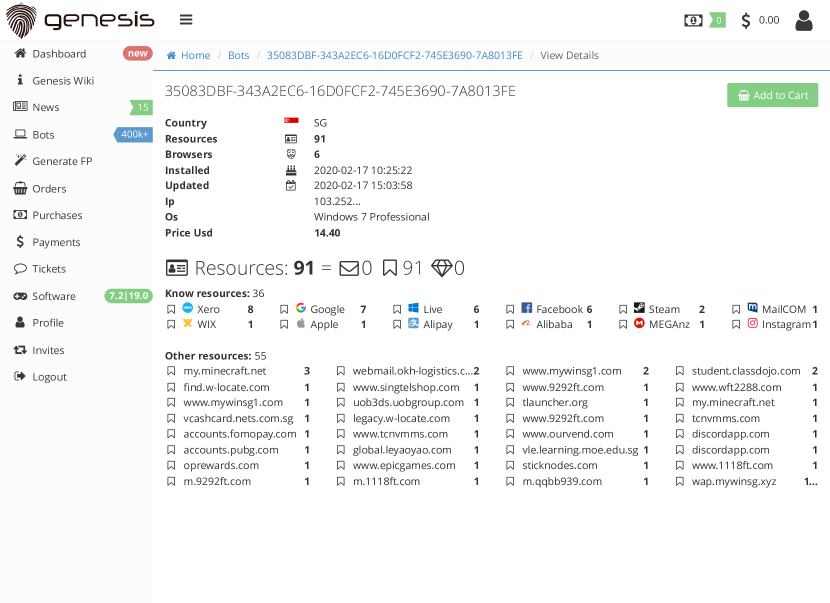Open the cart money icon in header
830x603 pixels.
[x=693, y=21]
